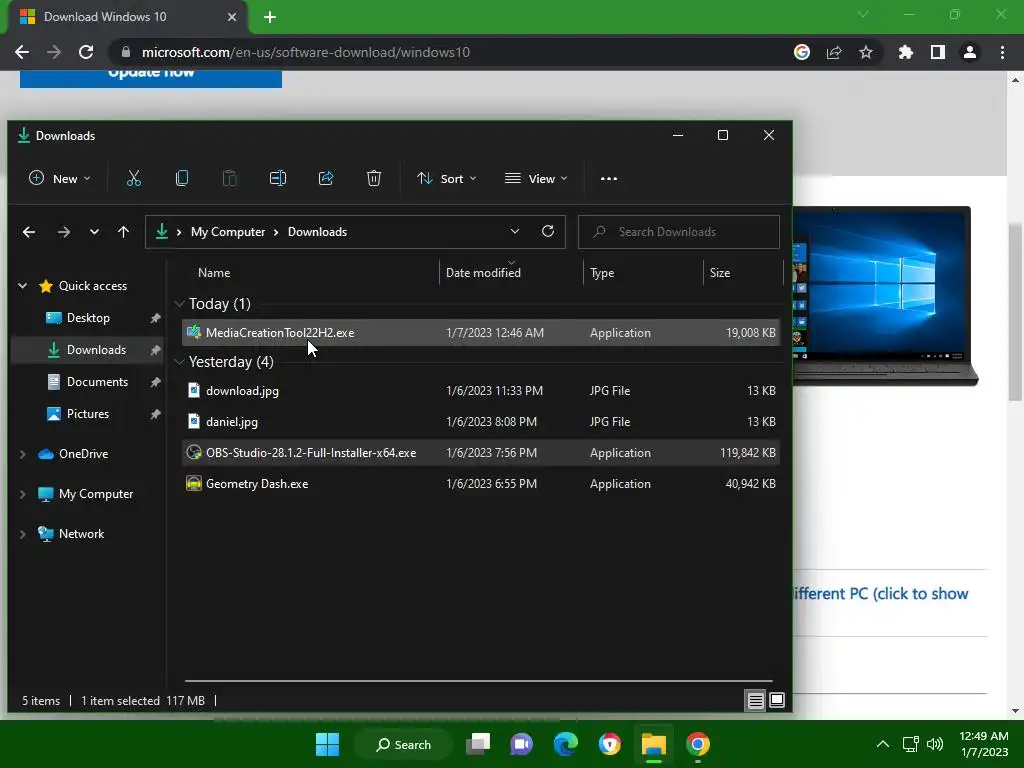The width and height of the screenshot is (1024, 768).
Task: Click My Computer in the breadcrumb path
Action: click(228, 232)
